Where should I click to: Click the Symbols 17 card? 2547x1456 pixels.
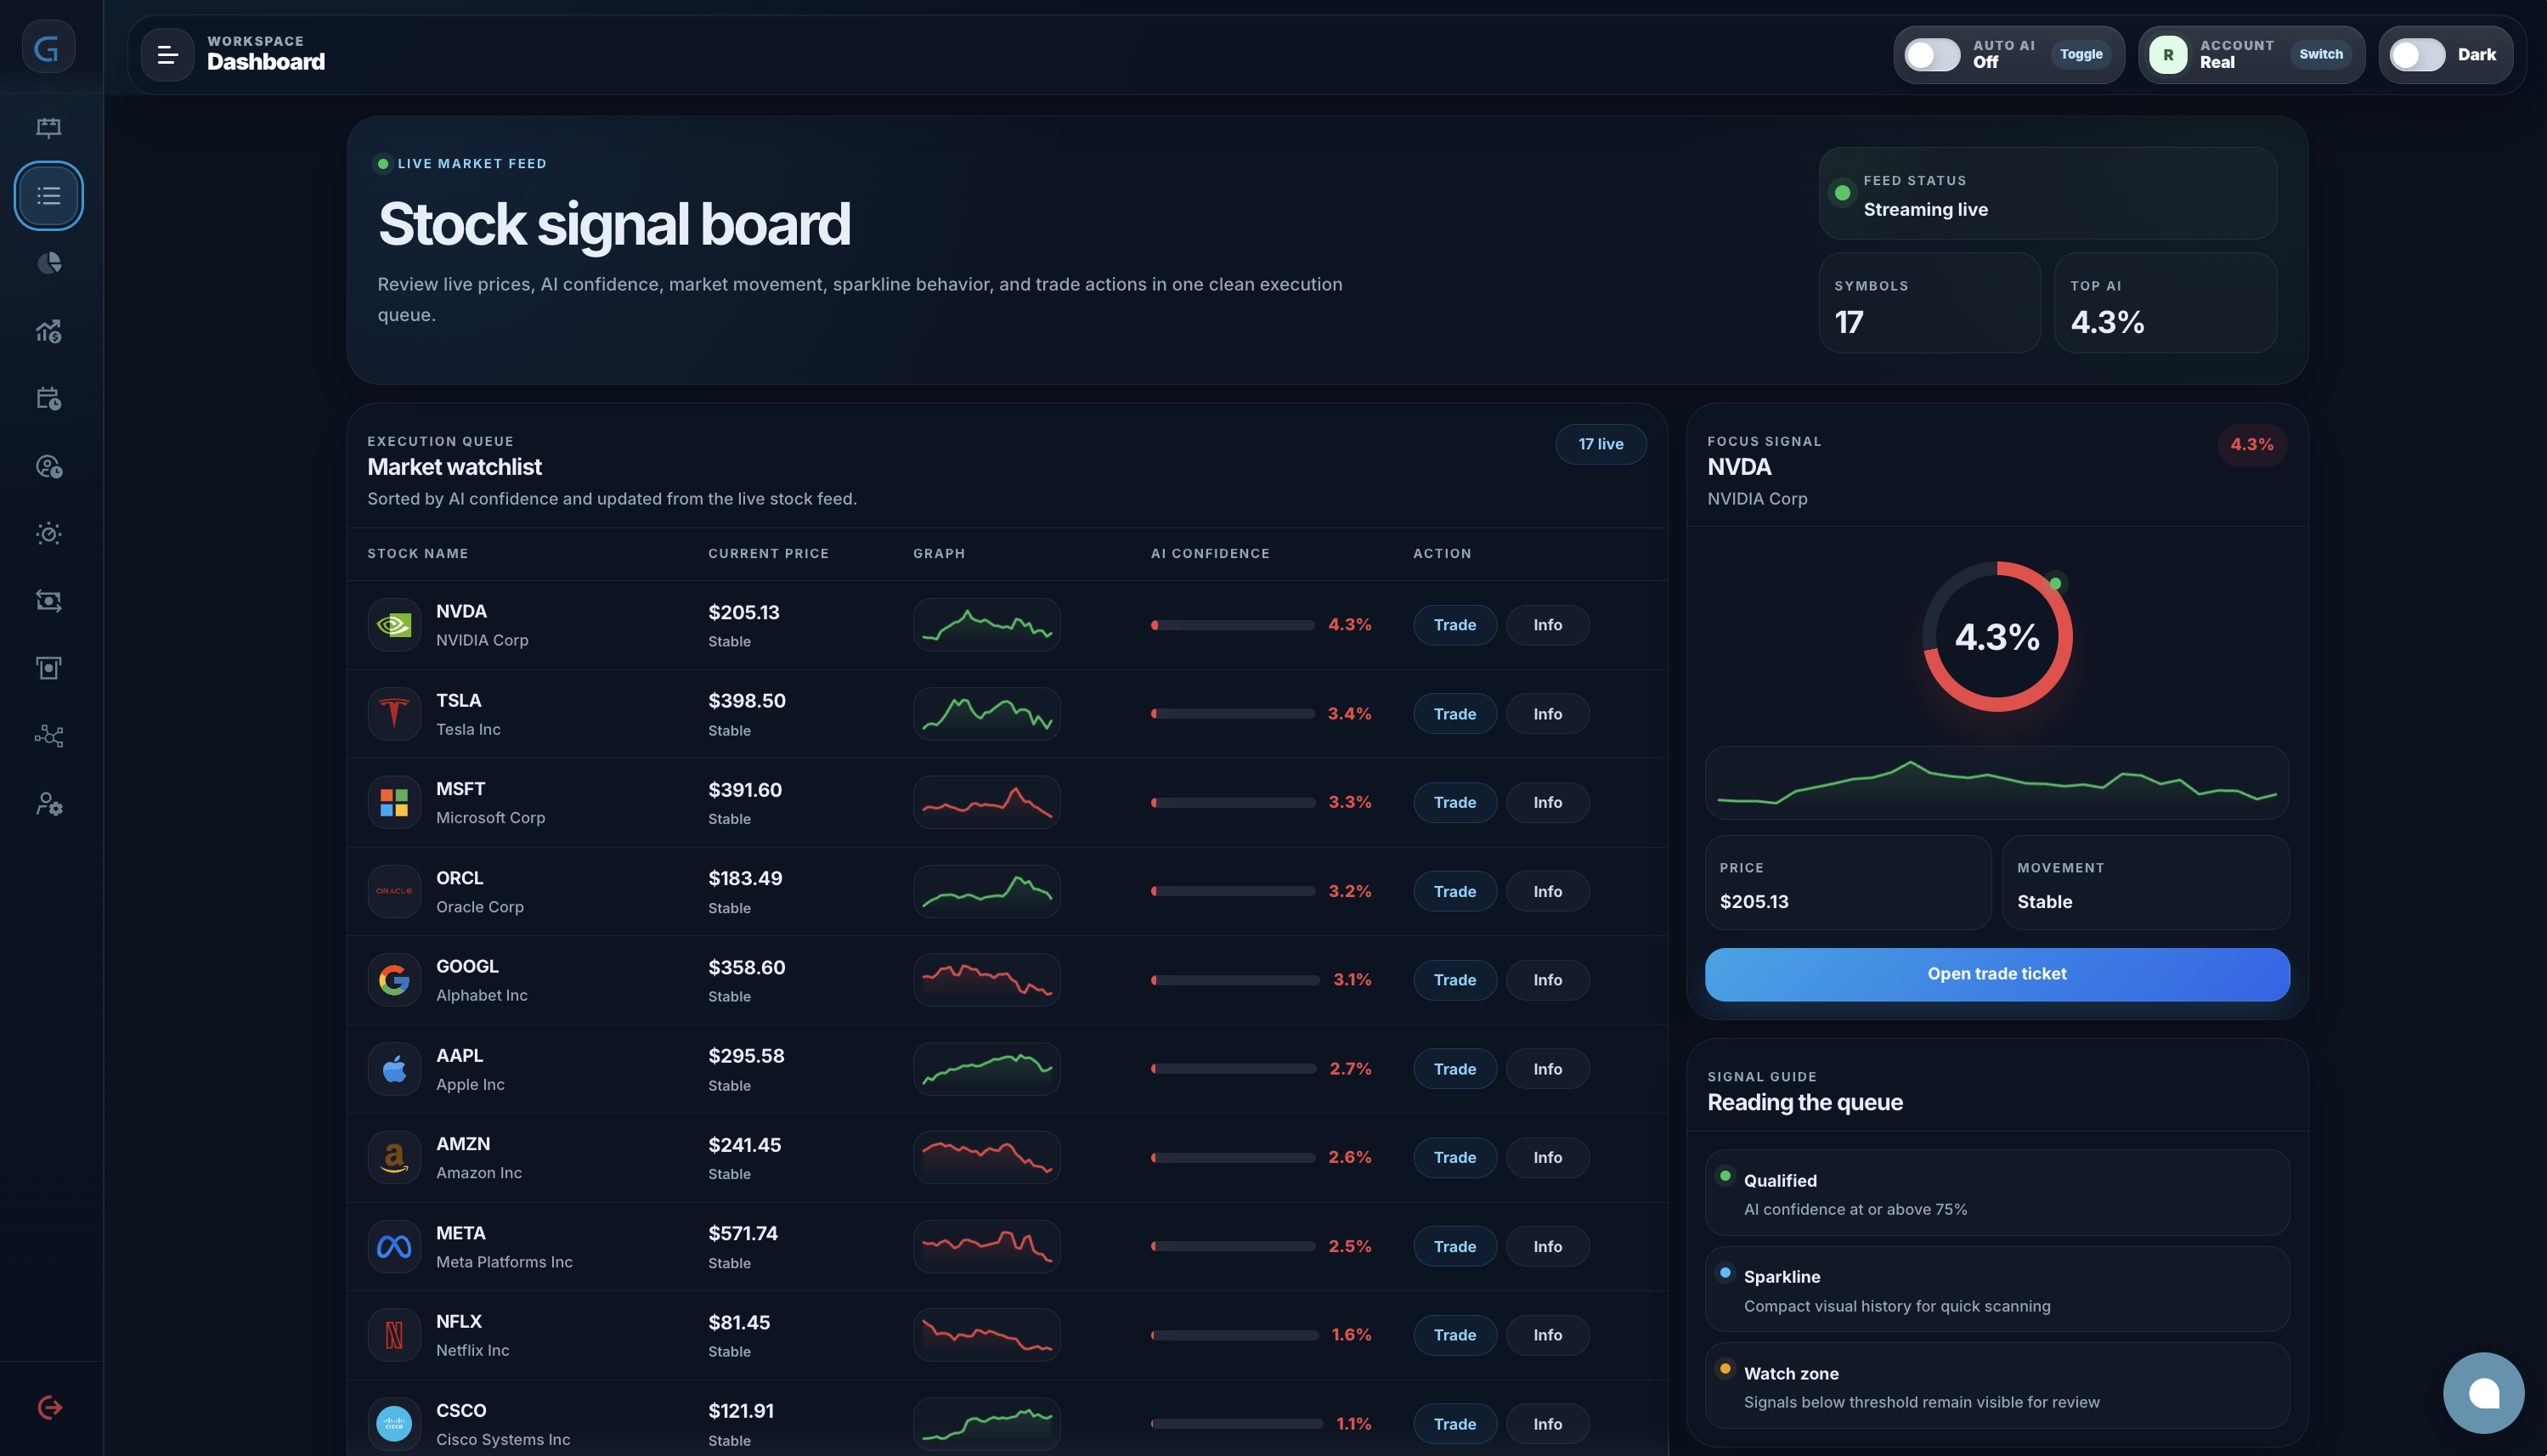(1930, 303)
